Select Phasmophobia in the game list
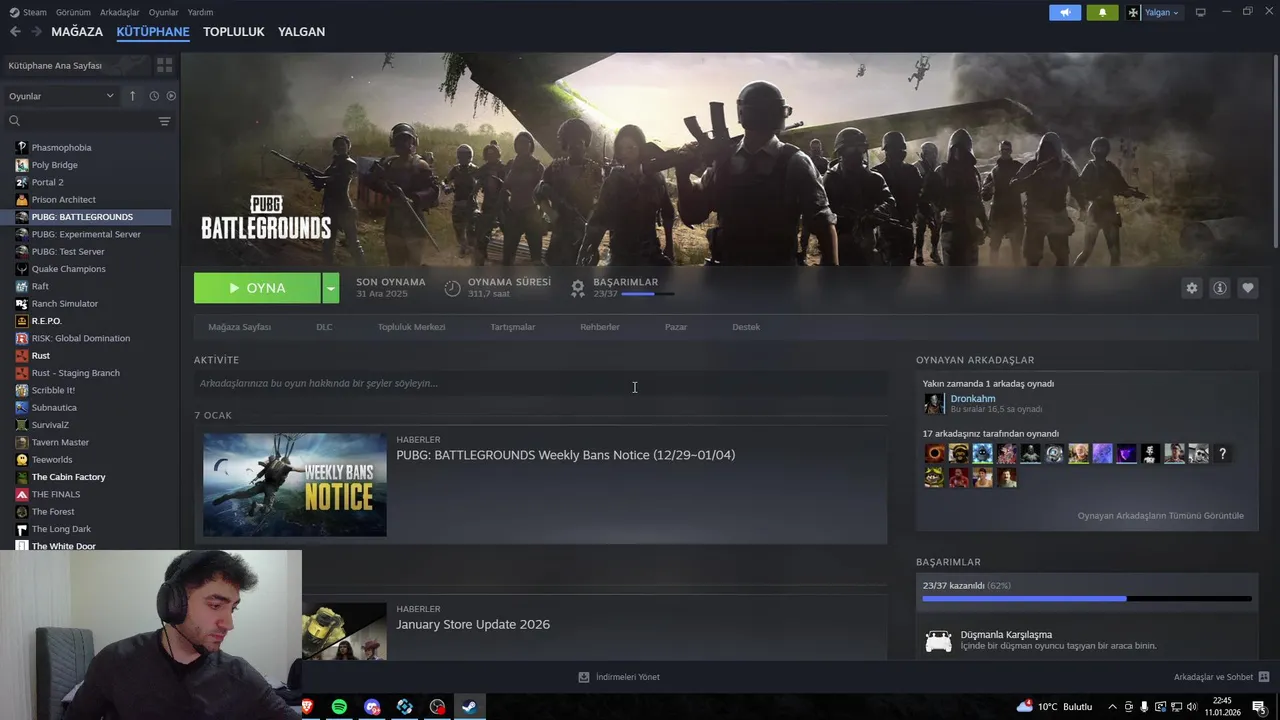 (61, 148)
